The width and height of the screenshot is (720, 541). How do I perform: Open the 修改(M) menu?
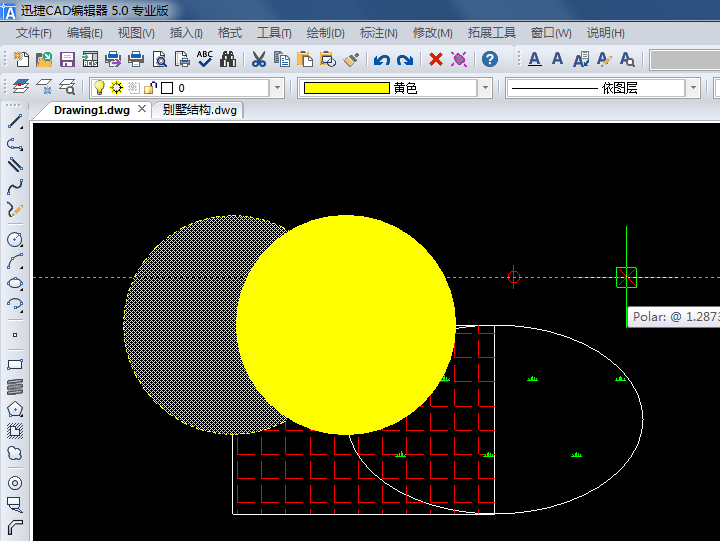432,33
